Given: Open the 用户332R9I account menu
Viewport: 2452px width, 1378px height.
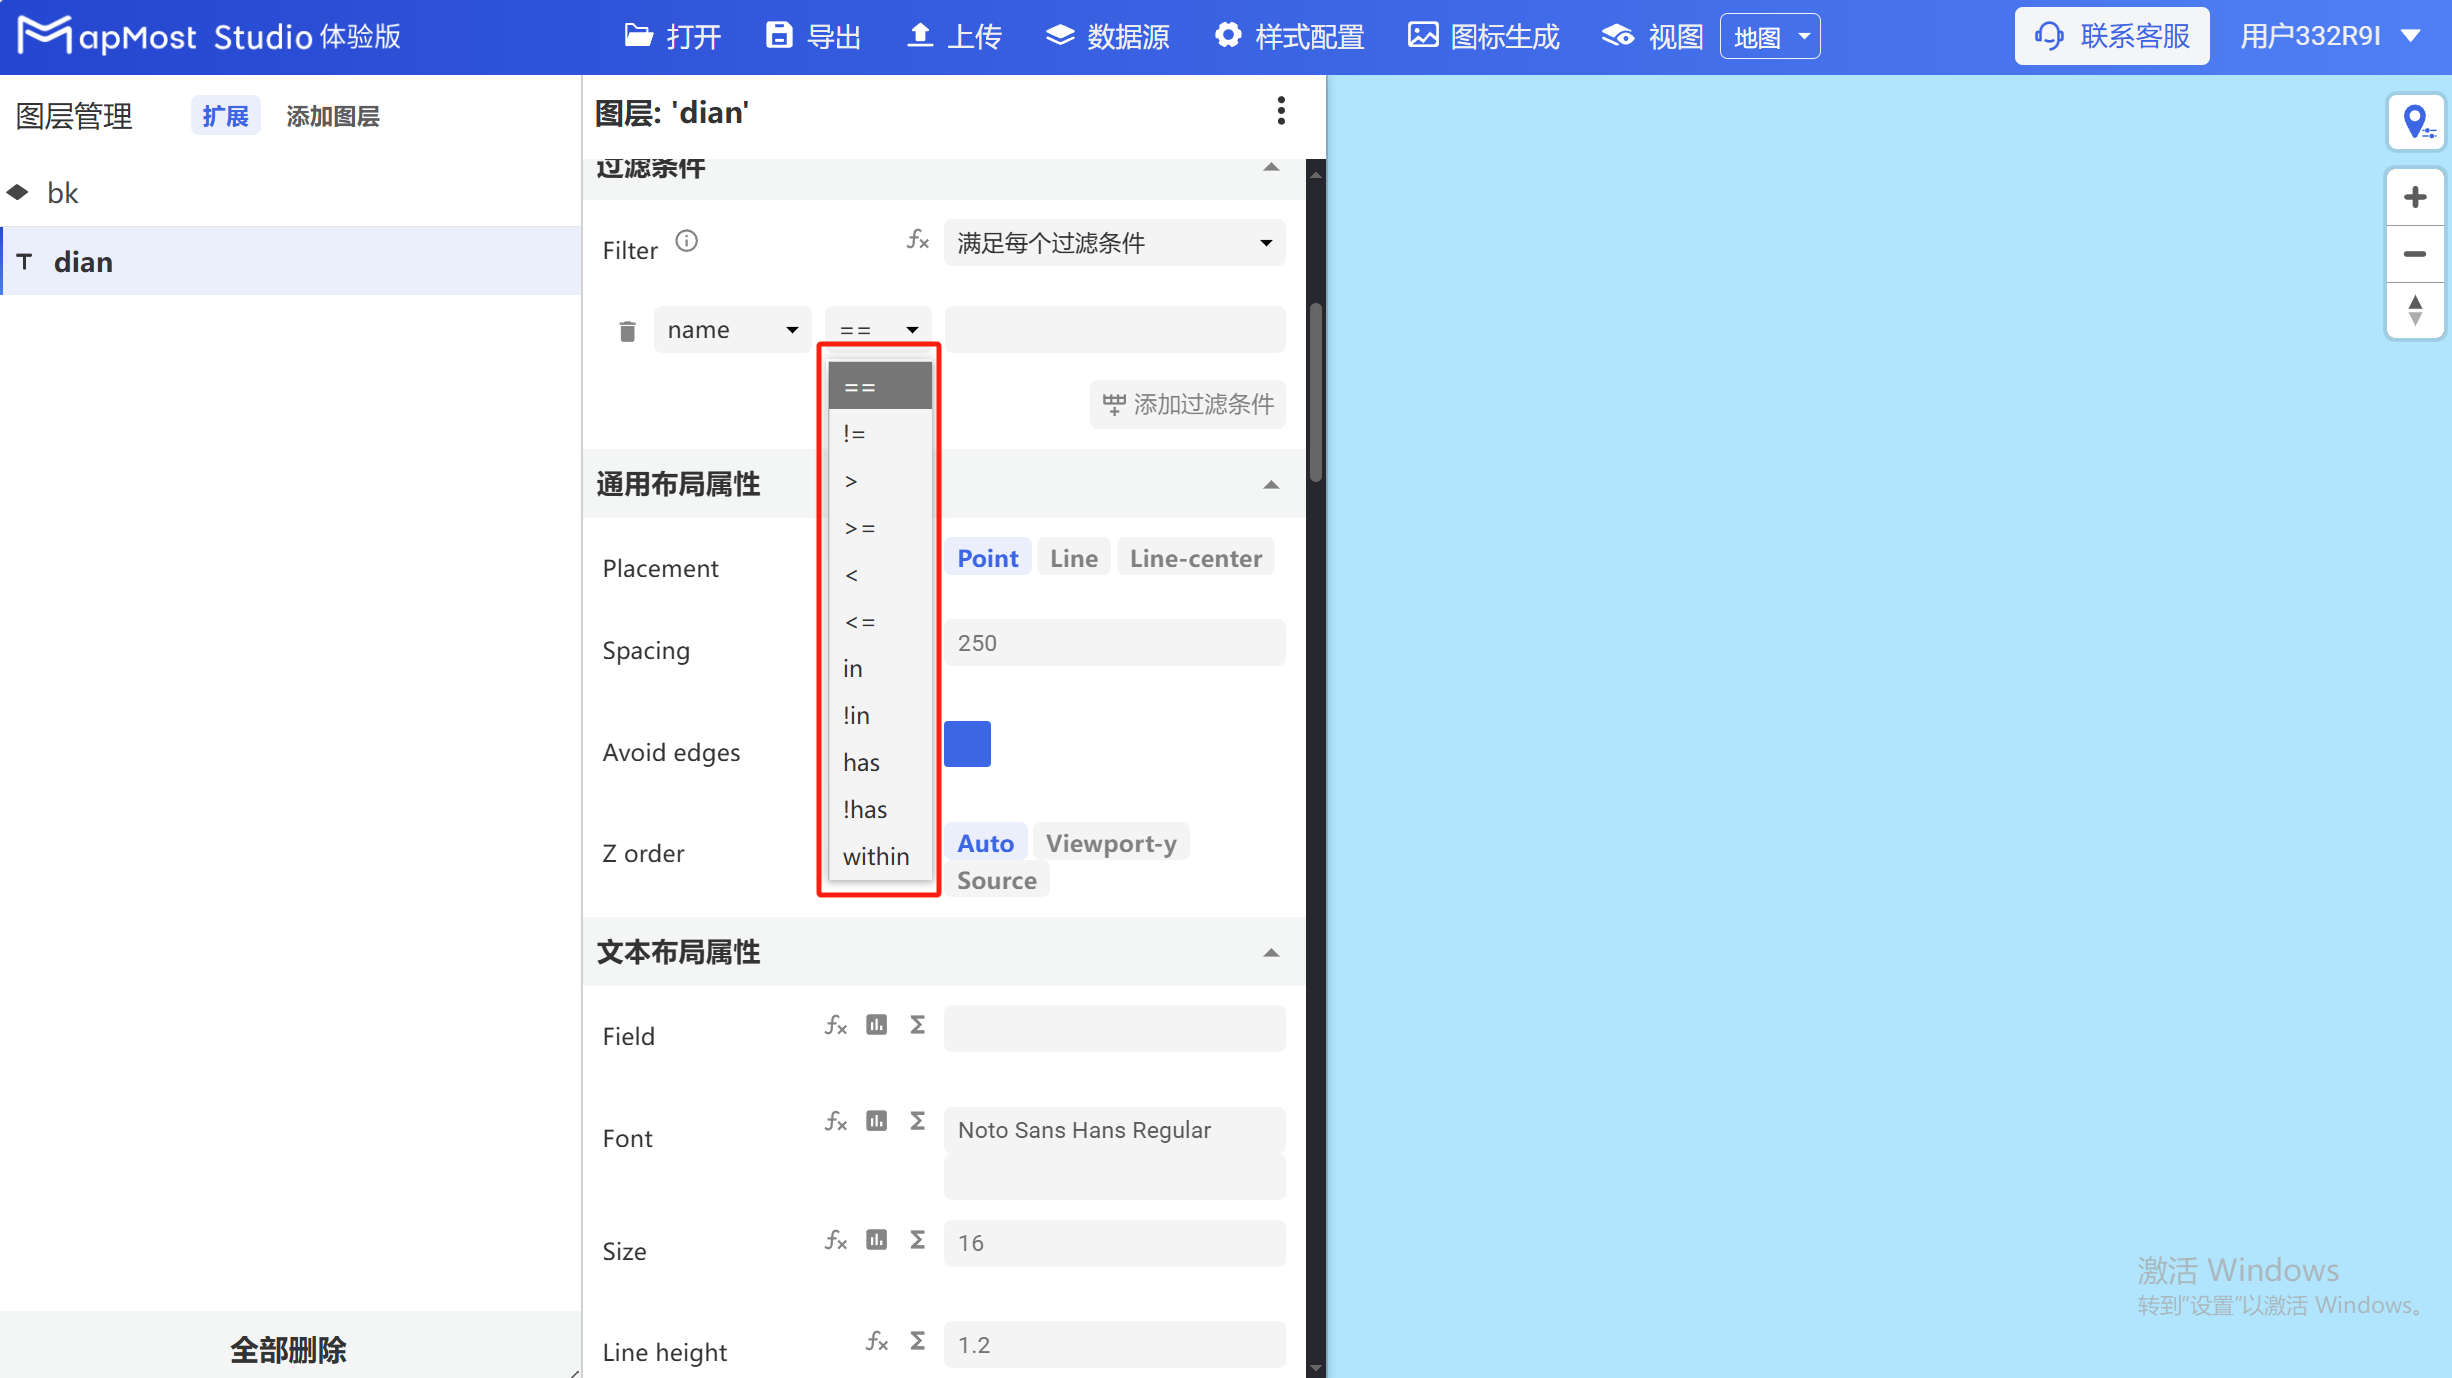Looking at the screenshot, I should tap(2330, 35).
